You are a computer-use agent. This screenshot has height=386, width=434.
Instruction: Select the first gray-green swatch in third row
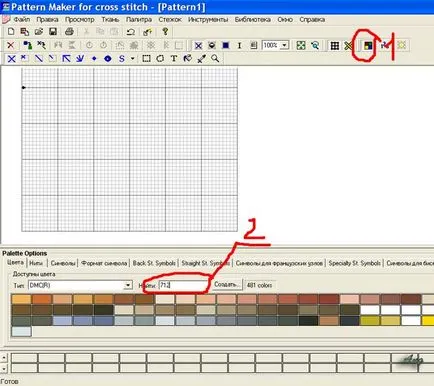(x=21, y=321)
